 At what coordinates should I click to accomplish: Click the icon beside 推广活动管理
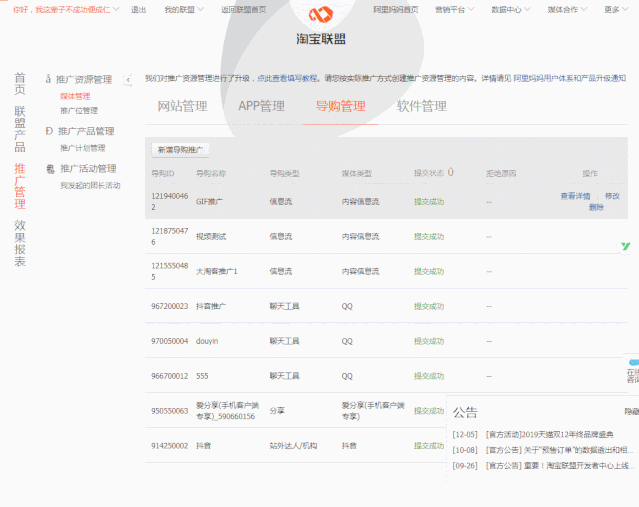tap(50, 169)
